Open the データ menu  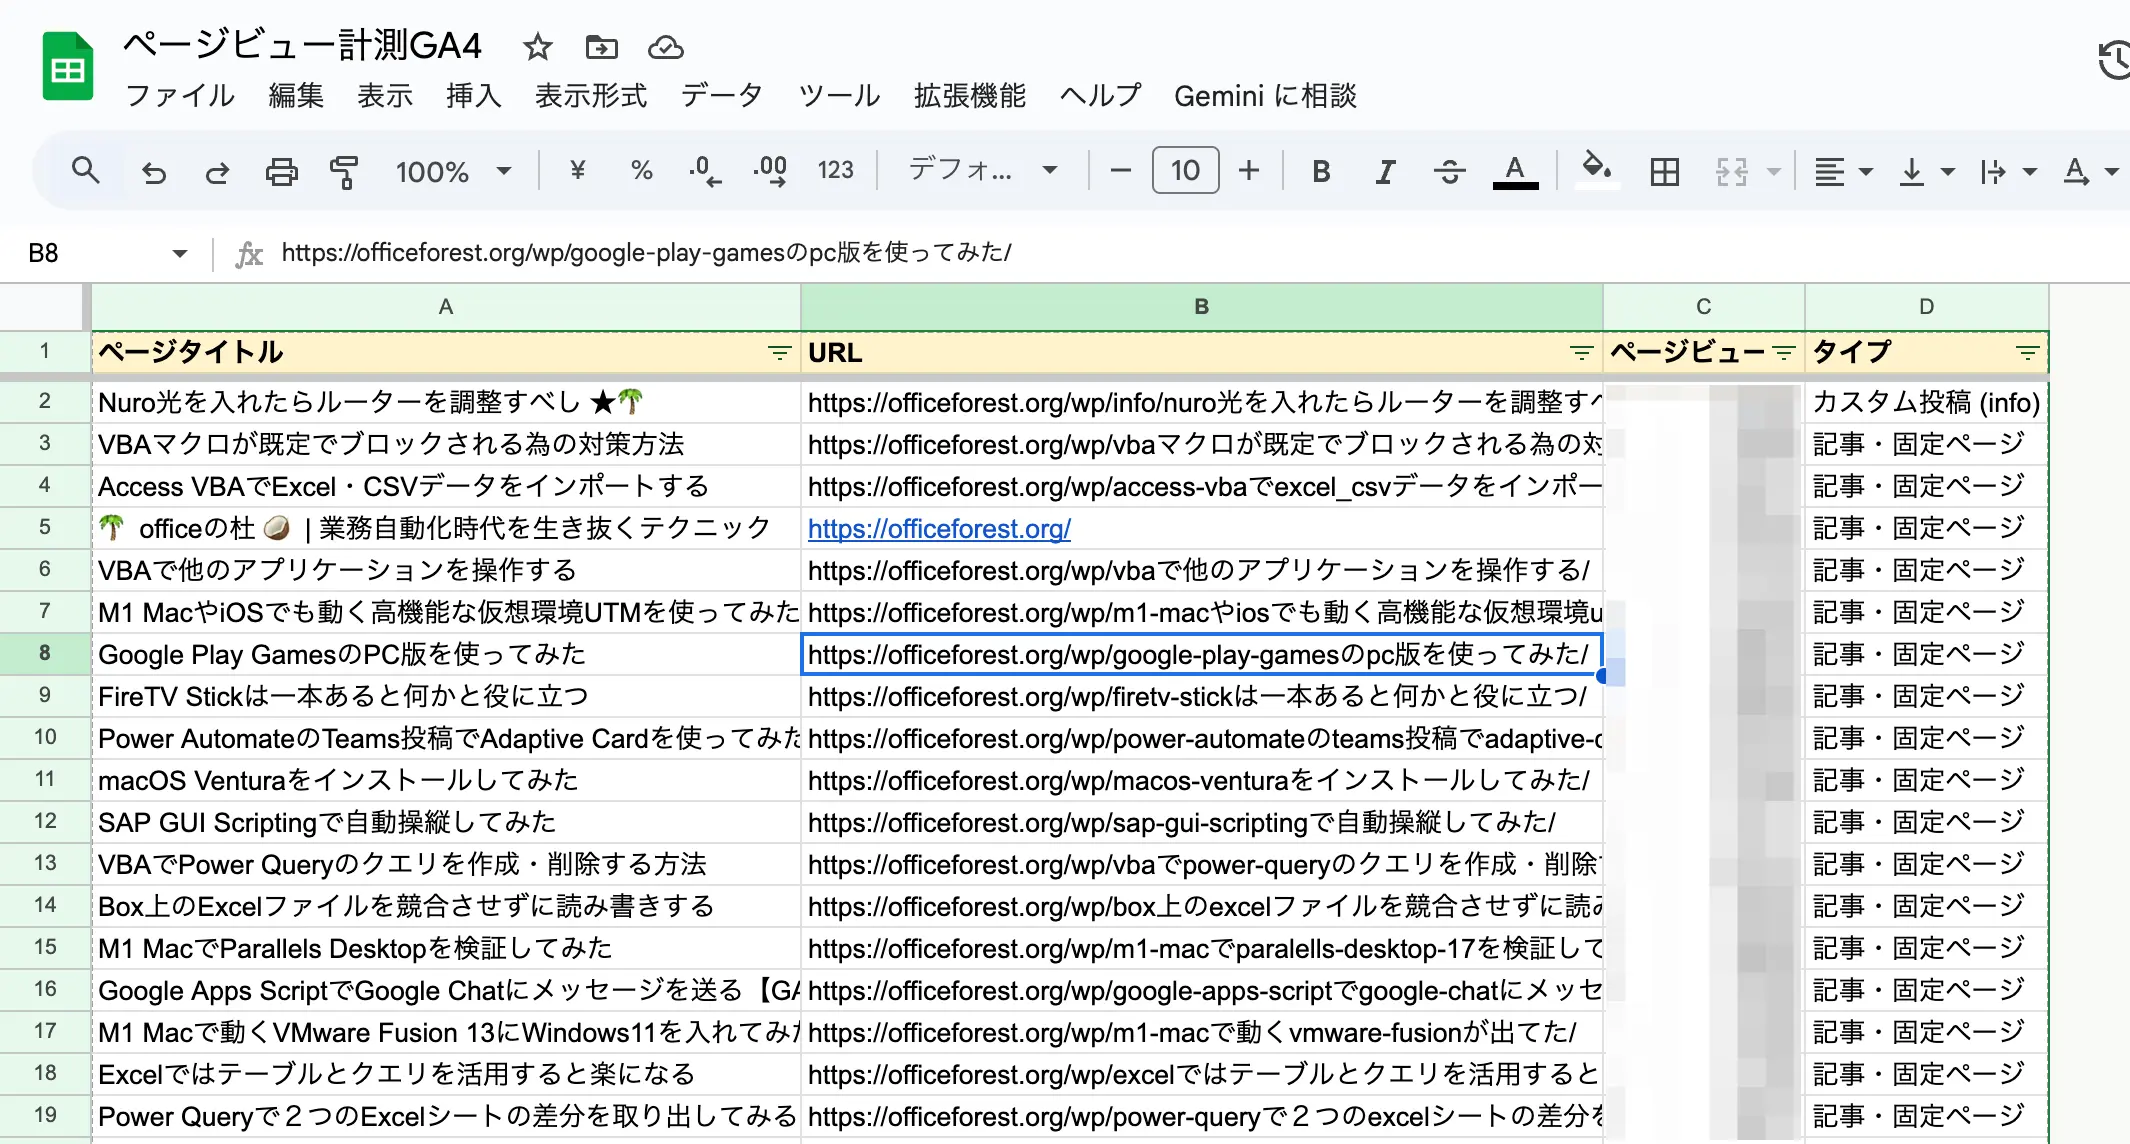coord(721,96)
